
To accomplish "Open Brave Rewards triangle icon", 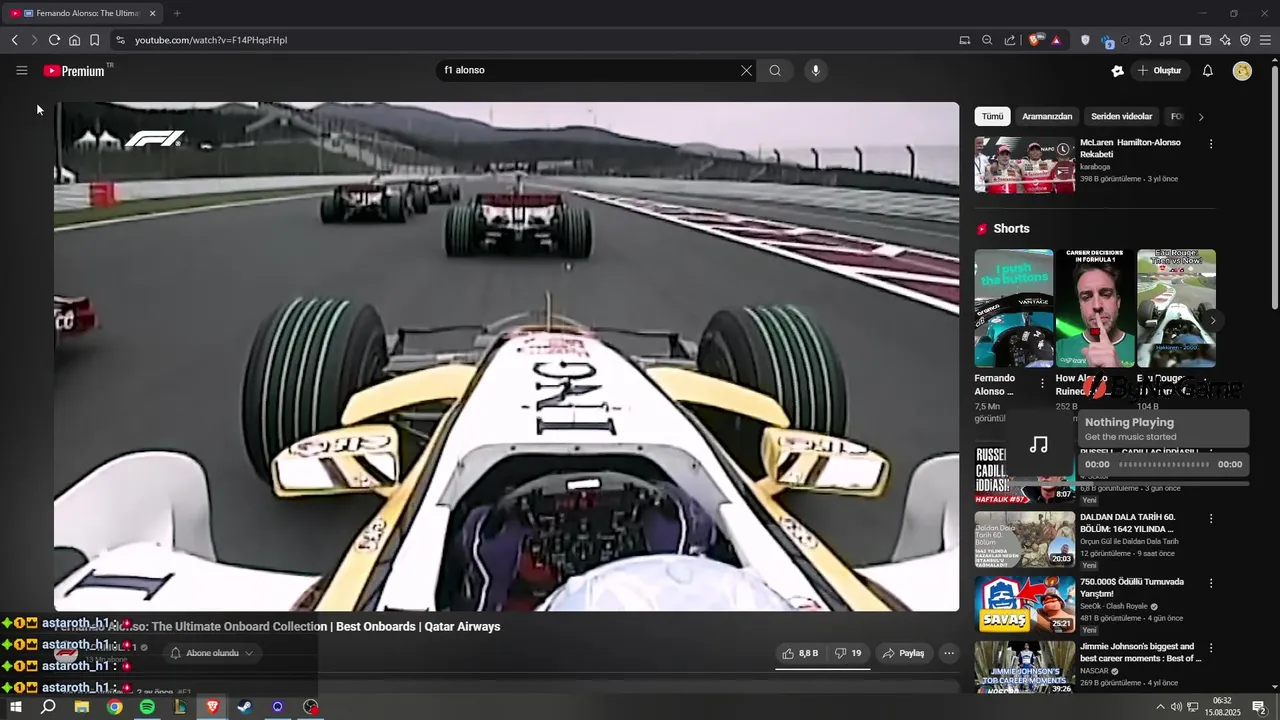I will (1056, 40).
